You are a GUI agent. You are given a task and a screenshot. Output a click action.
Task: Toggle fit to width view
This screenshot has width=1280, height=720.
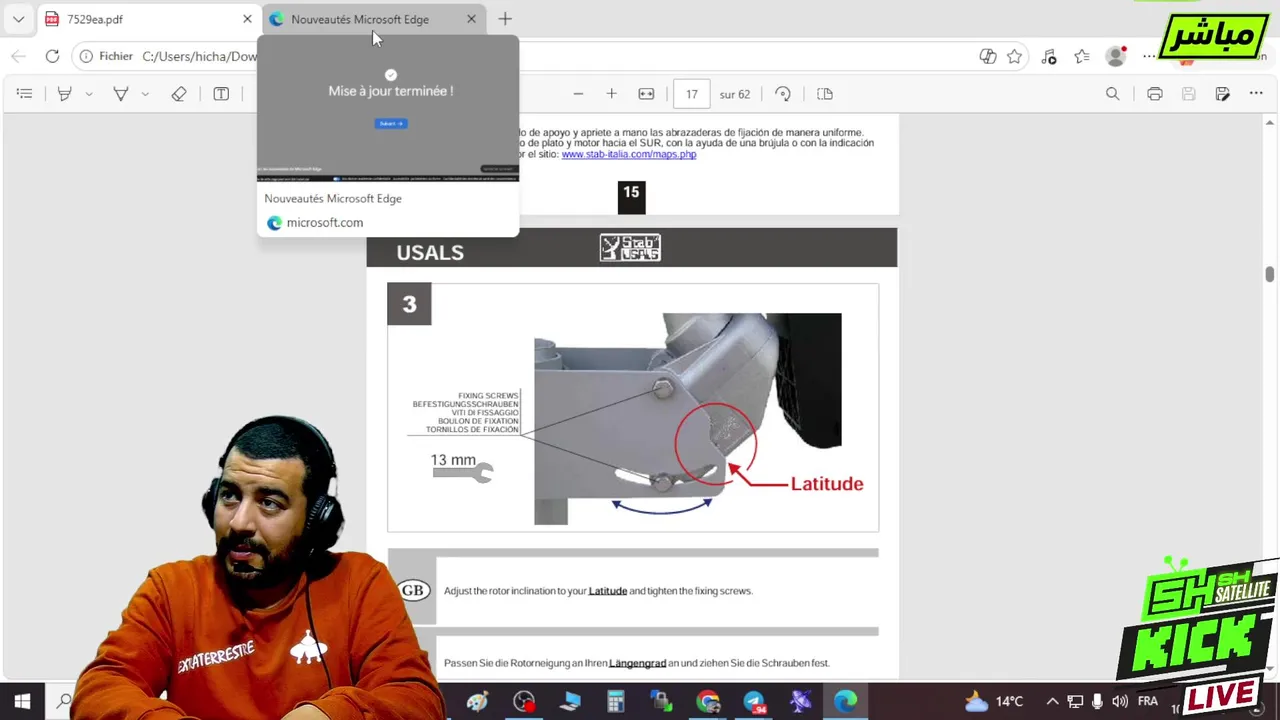(646, 94)
